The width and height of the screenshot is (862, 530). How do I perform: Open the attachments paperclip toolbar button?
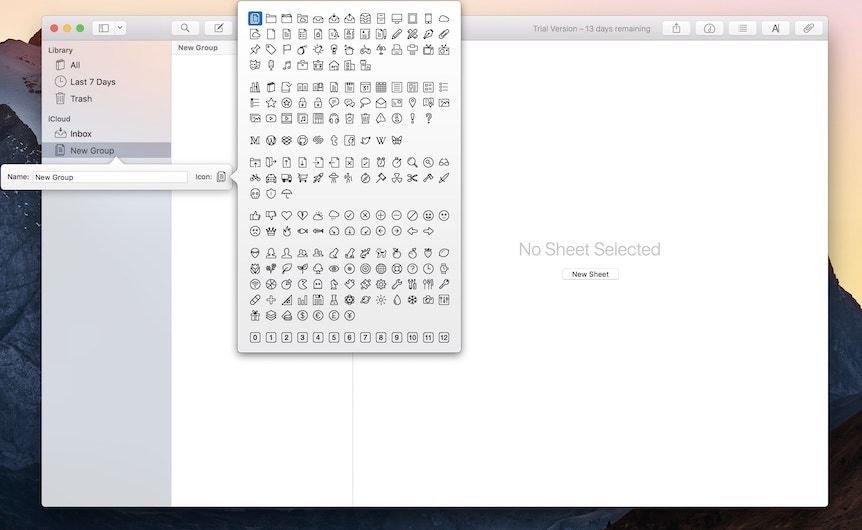808,28
